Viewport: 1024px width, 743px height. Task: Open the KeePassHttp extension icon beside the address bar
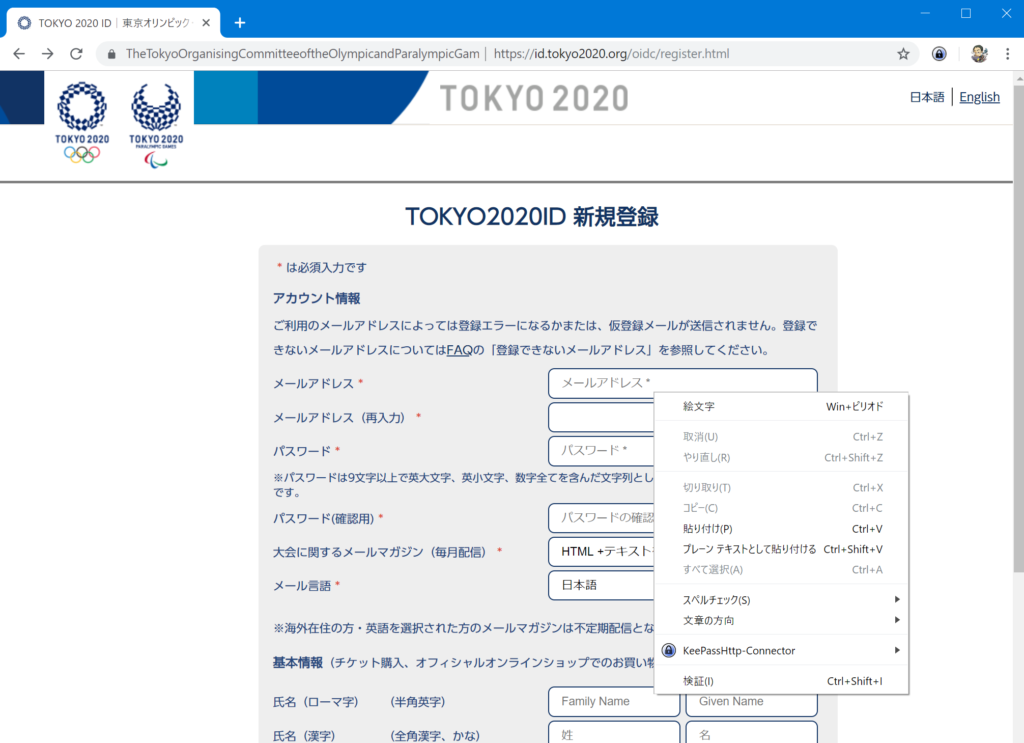tap(937, 55)
